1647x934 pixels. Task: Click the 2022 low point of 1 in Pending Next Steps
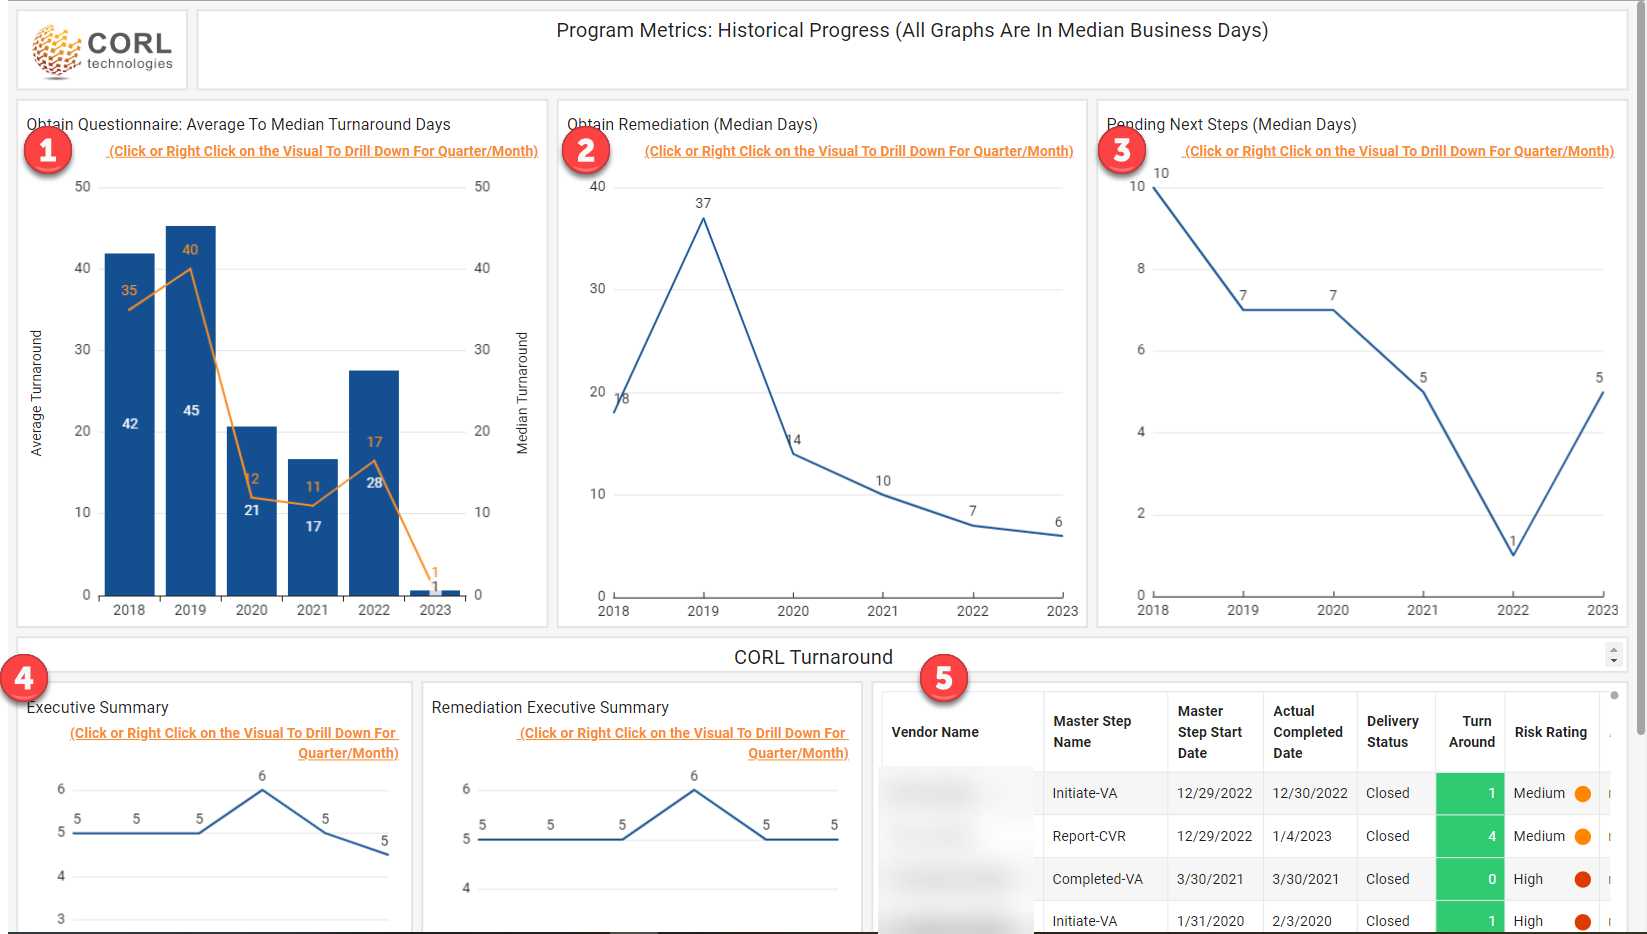pos(1513,554)
